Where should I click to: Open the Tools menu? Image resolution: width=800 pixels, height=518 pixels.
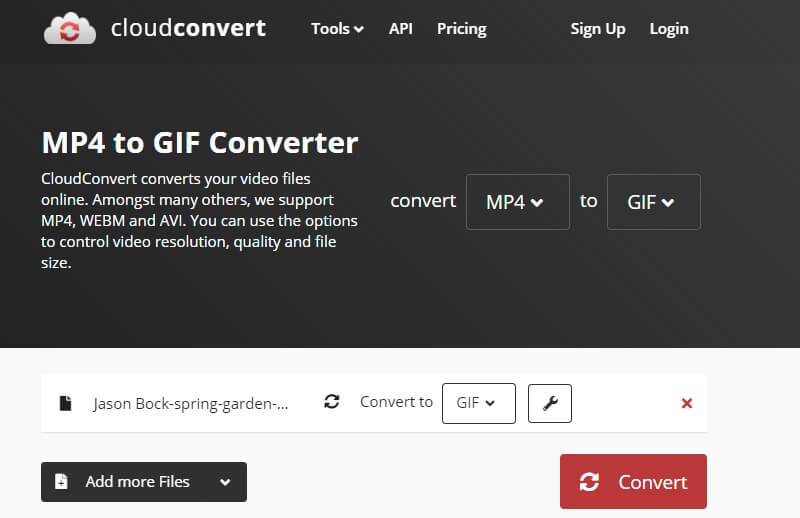point(337,29)
